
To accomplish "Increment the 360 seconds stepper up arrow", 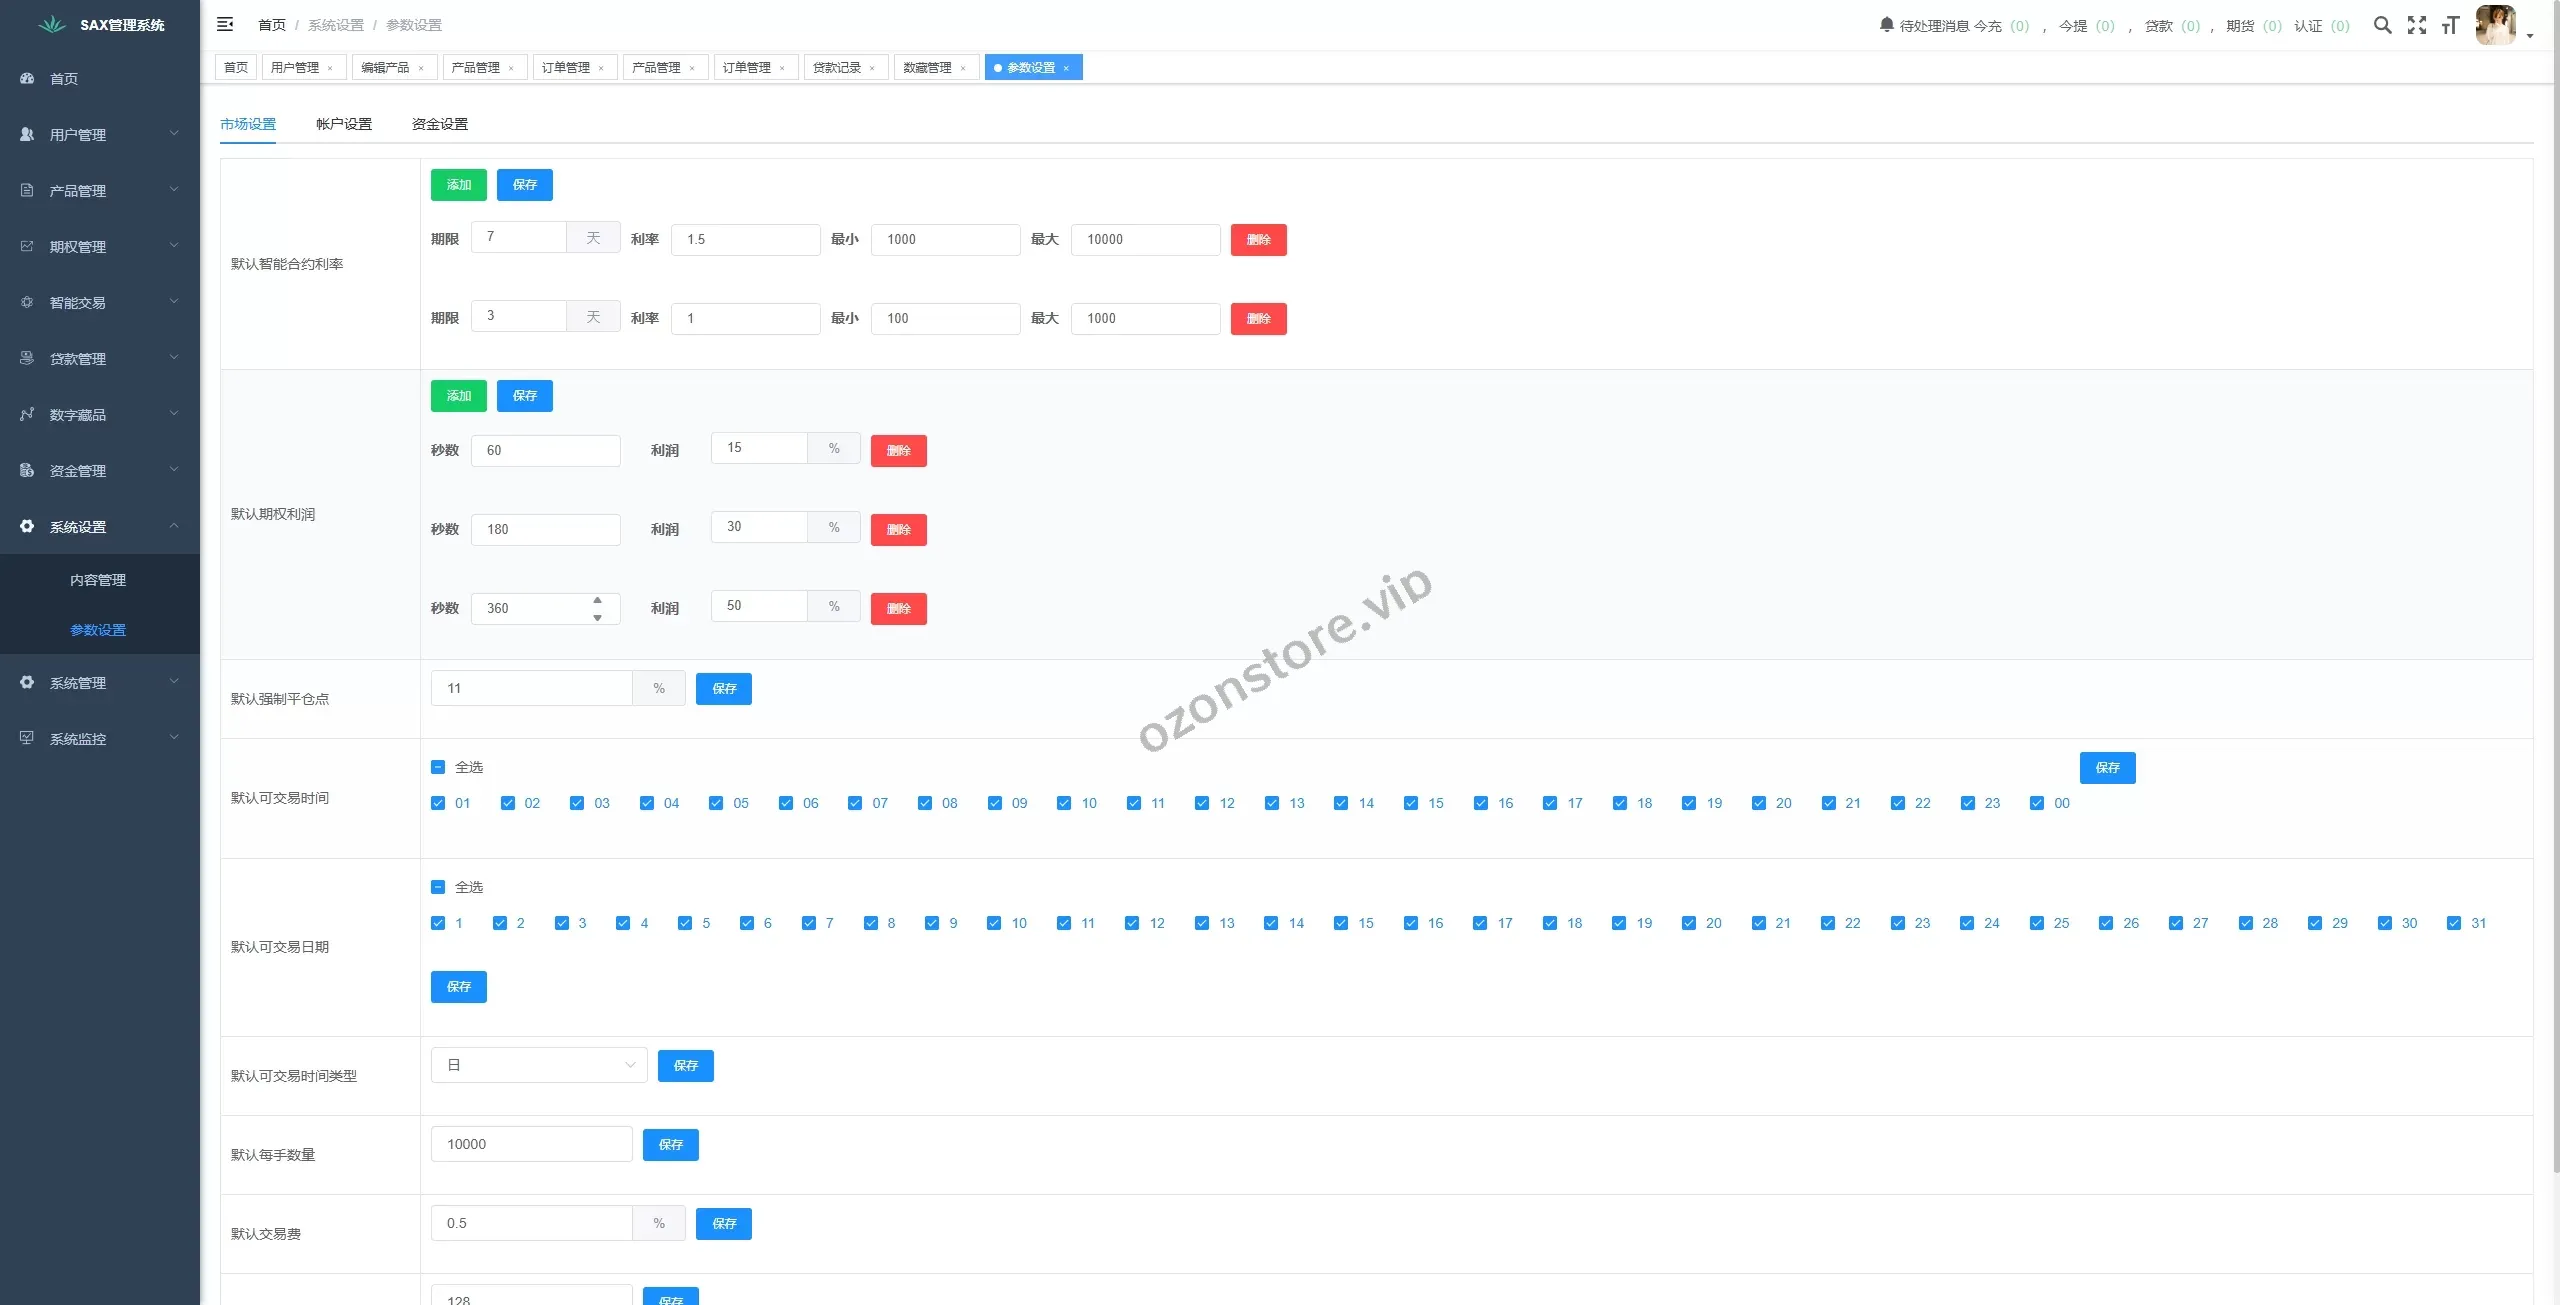I will 597,600.
